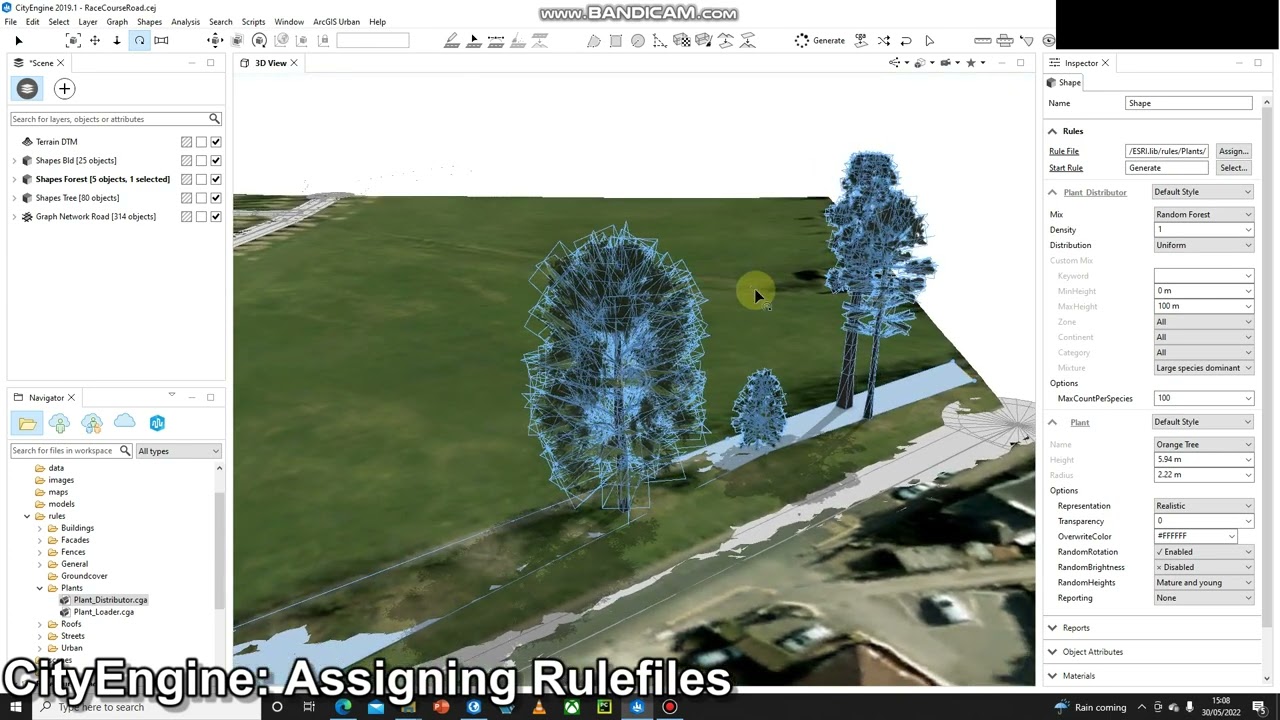Toggle lock box of Terrain DTM layer
This screenshot has width=1280, height=720.
pyautogui.click(x=201, y=142)
